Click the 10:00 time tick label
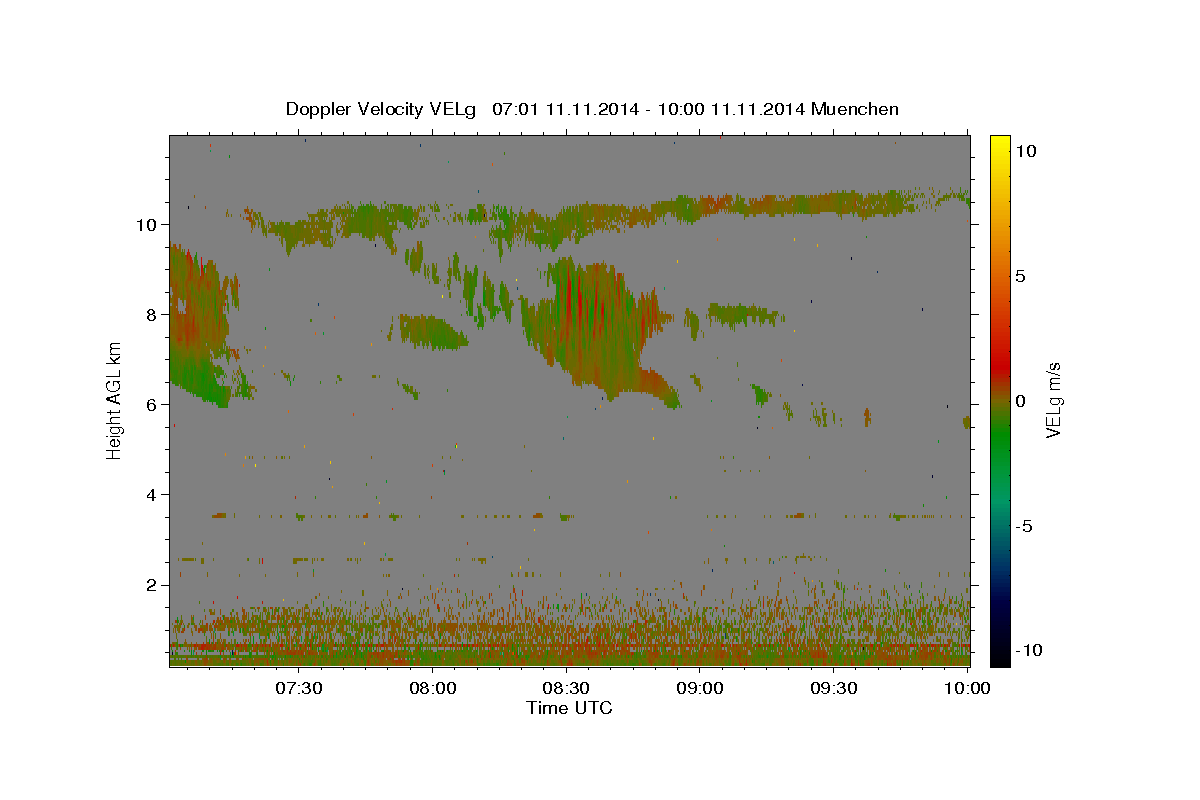 pos(967,688)
